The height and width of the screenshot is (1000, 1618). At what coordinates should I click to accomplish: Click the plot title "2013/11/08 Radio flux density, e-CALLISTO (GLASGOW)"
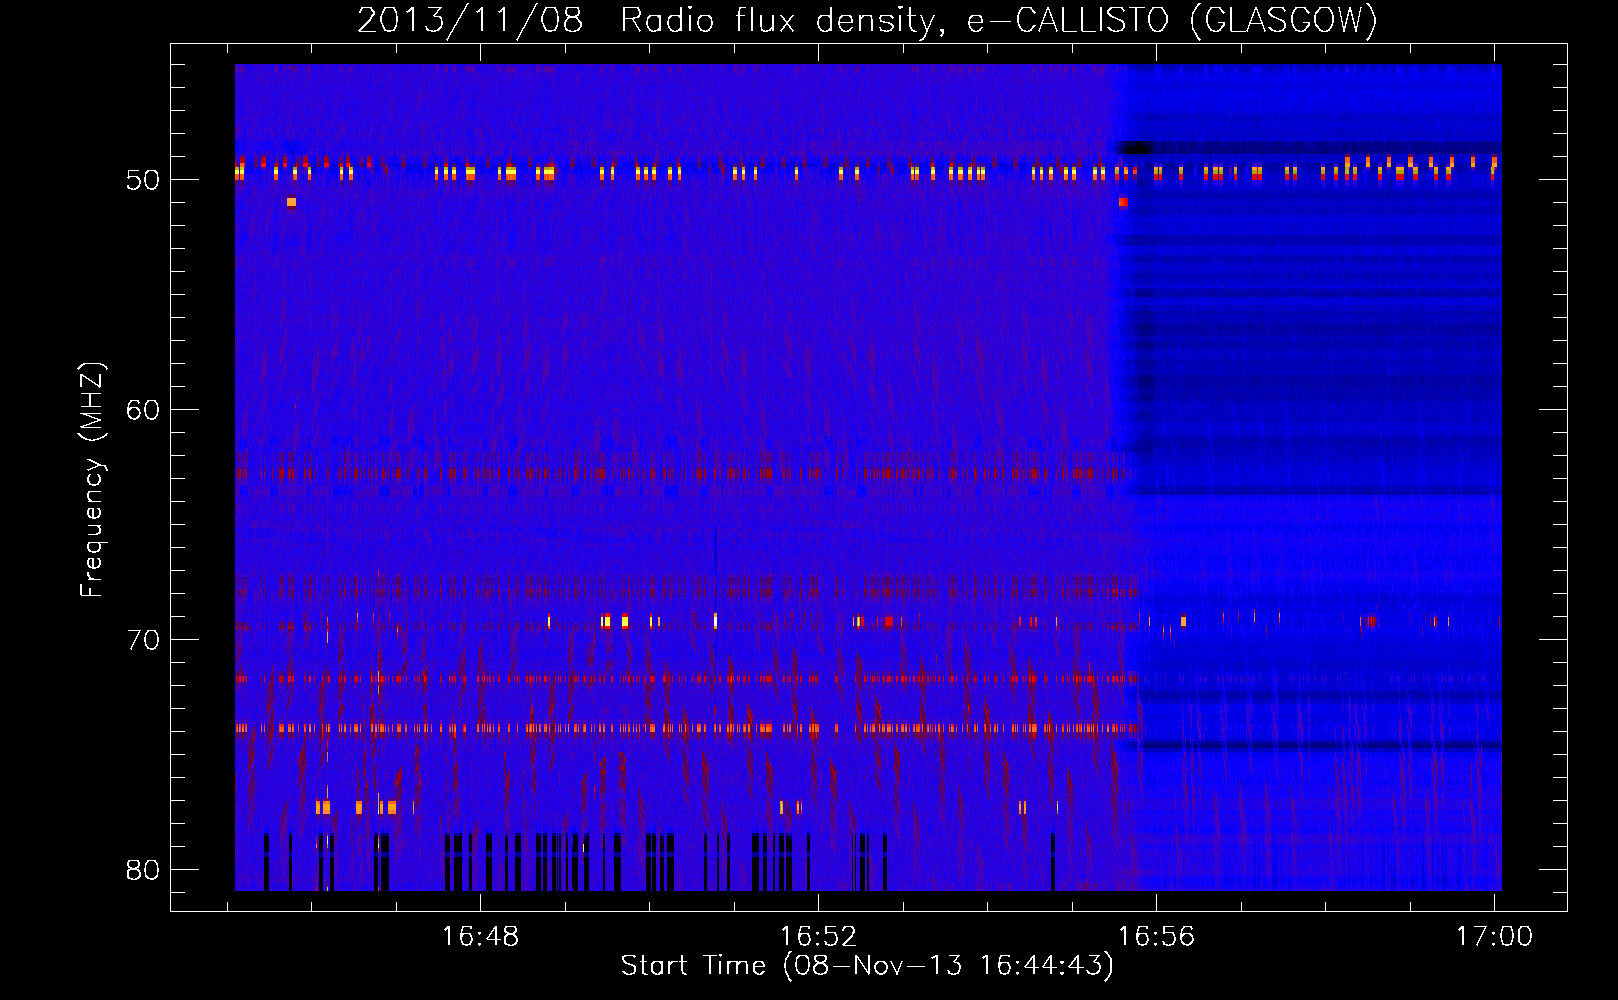867,21
